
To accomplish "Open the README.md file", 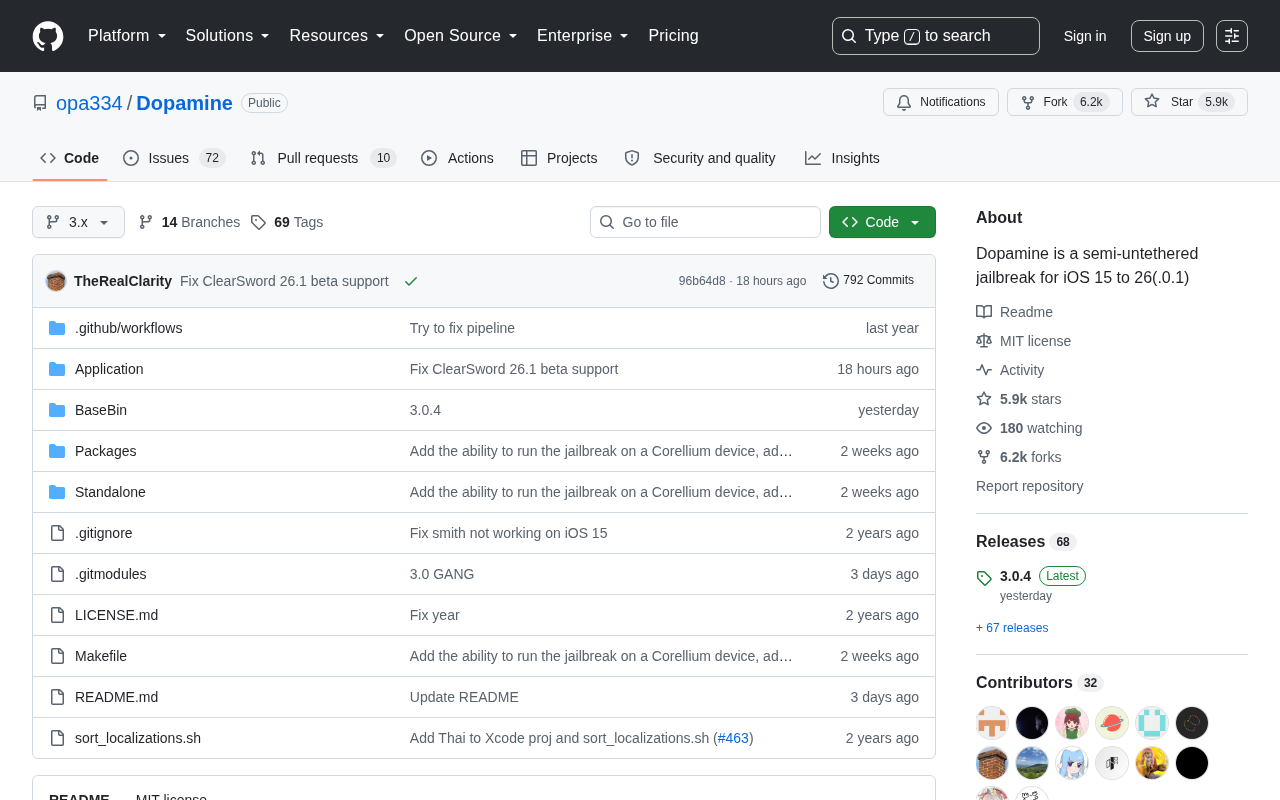I will tap(116, 697).
